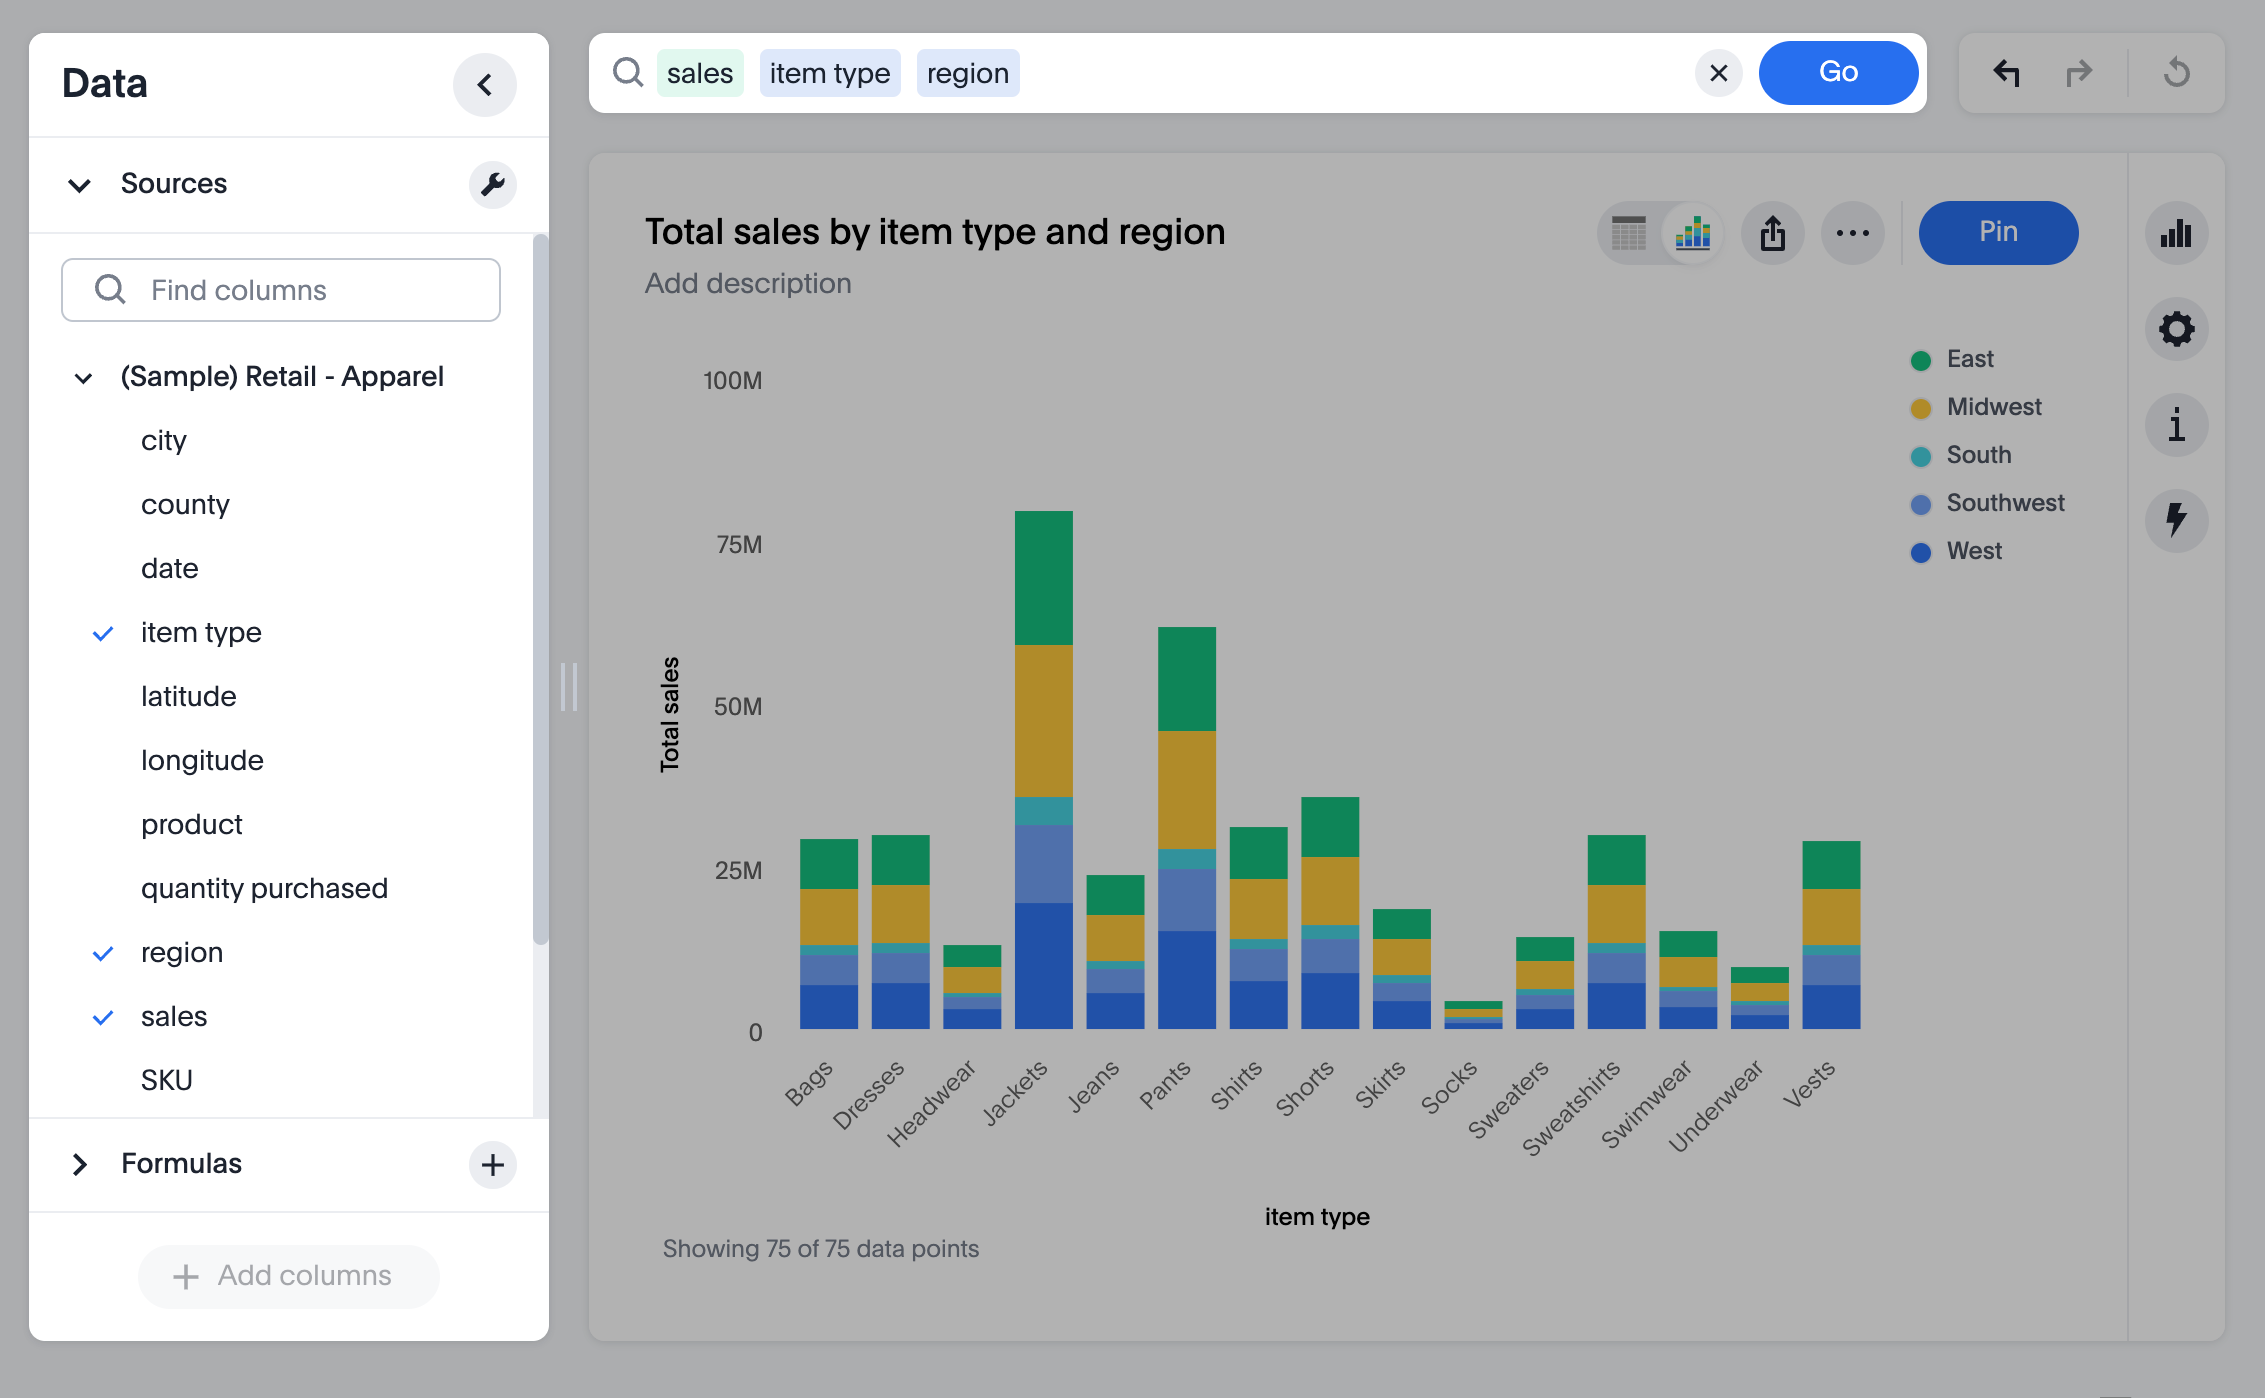
Task: Switch to table view of results
Action: click(x=1627, y=233)
